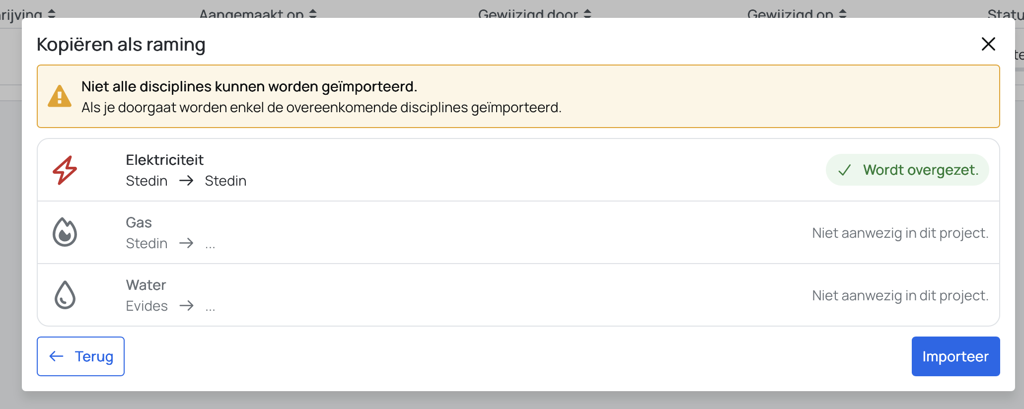This screenshot has width=1024, height=409.
Task: Click the arrow after Stedin in Gas row
Action: point(186,243)
